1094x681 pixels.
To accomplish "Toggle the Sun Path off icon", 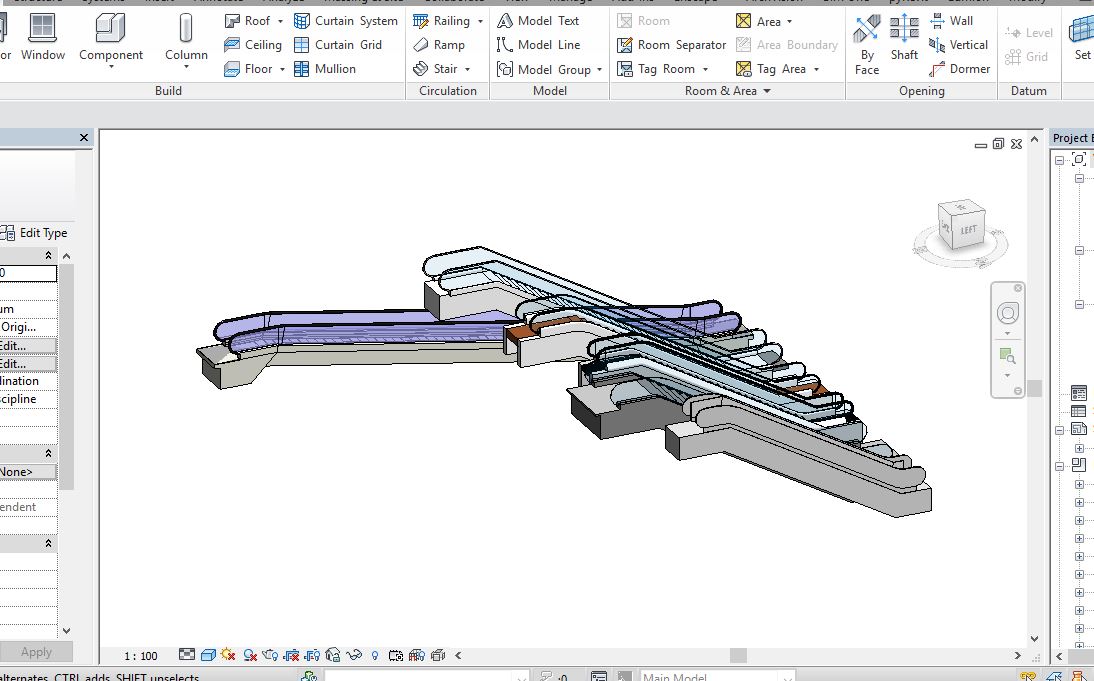I will (228, 655).
